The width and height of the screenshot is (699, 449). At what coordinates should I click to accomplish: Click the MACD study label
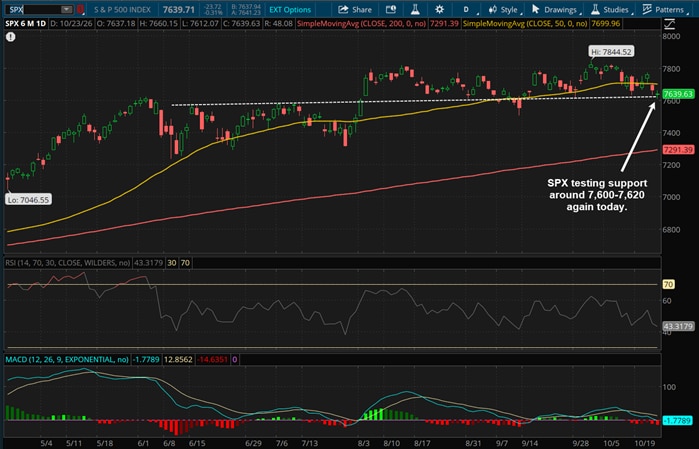[67, 359]
